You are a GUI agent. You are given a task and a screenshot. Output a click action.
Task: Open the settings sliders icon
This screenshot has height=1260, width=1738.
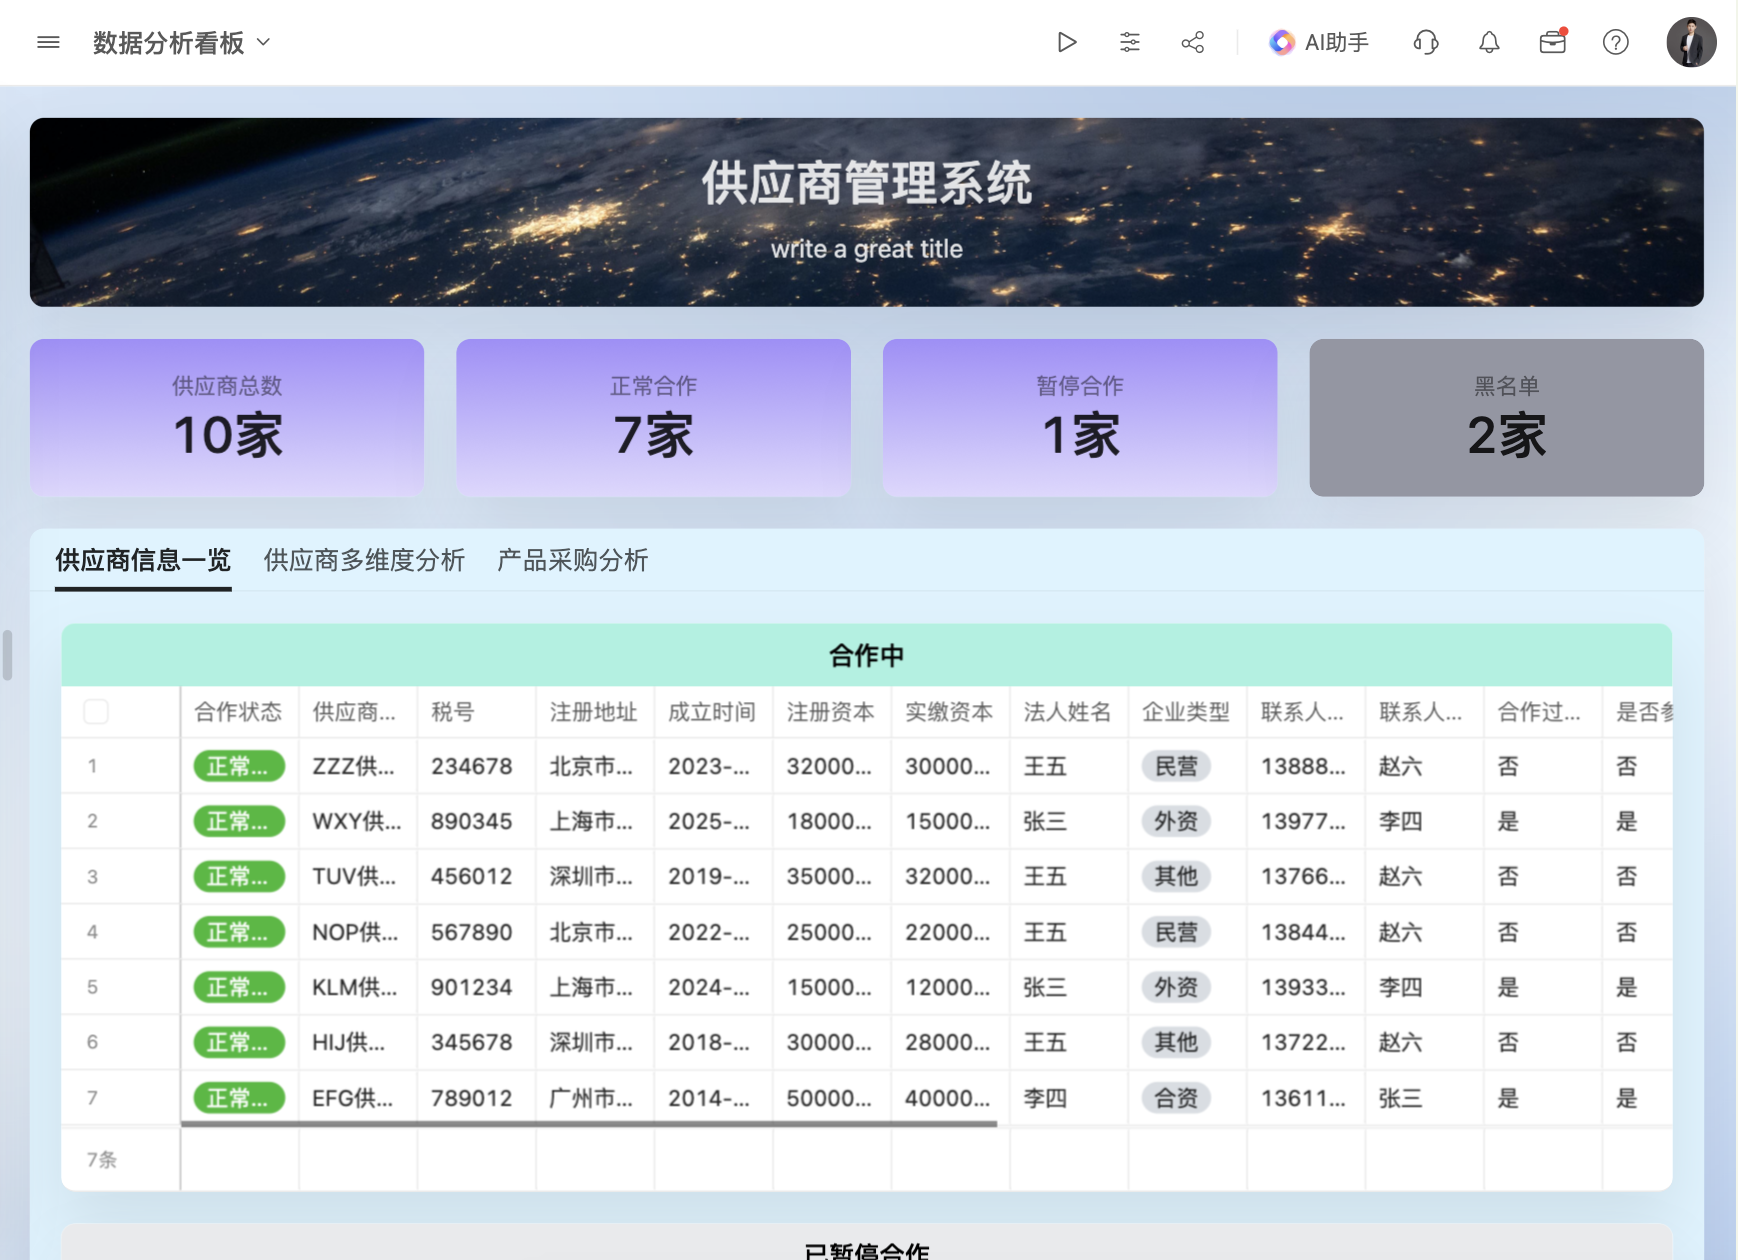pos(1129,42)
